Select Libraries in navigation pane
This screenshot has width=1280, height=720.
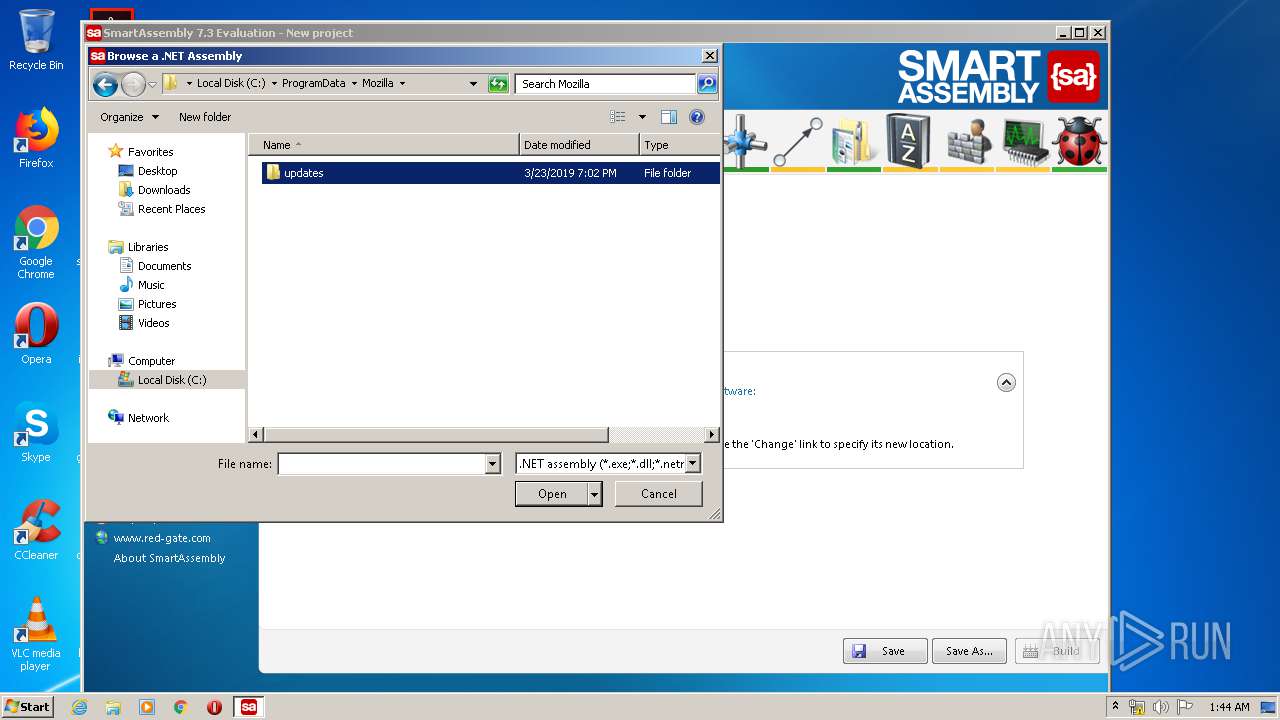click(x=148, y=247)
